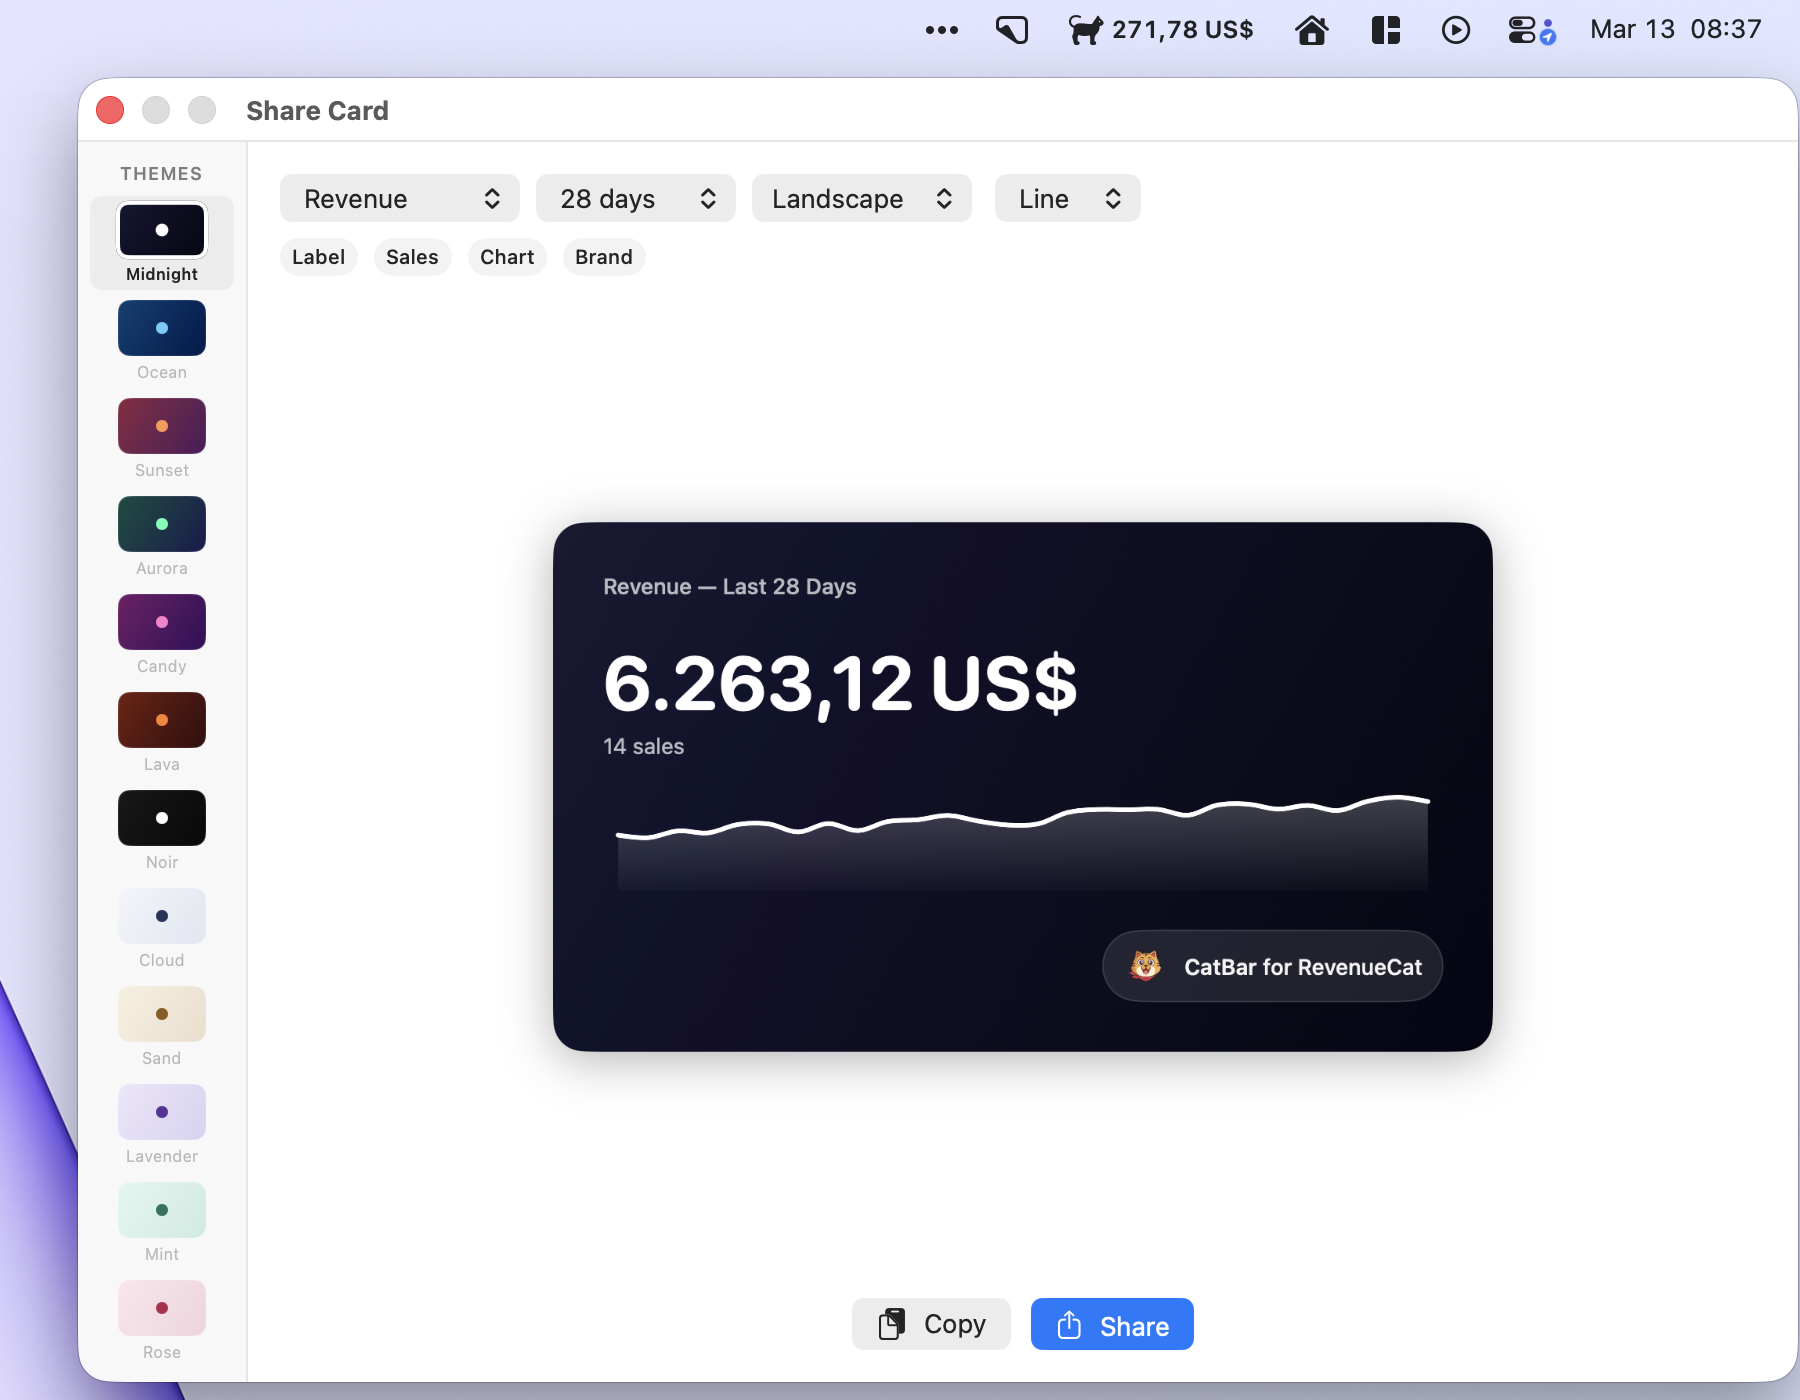Viewport: 1800px width, 1400px height.
Task: Open the home icon in menu bar
Action: (x=1311, y=30)
